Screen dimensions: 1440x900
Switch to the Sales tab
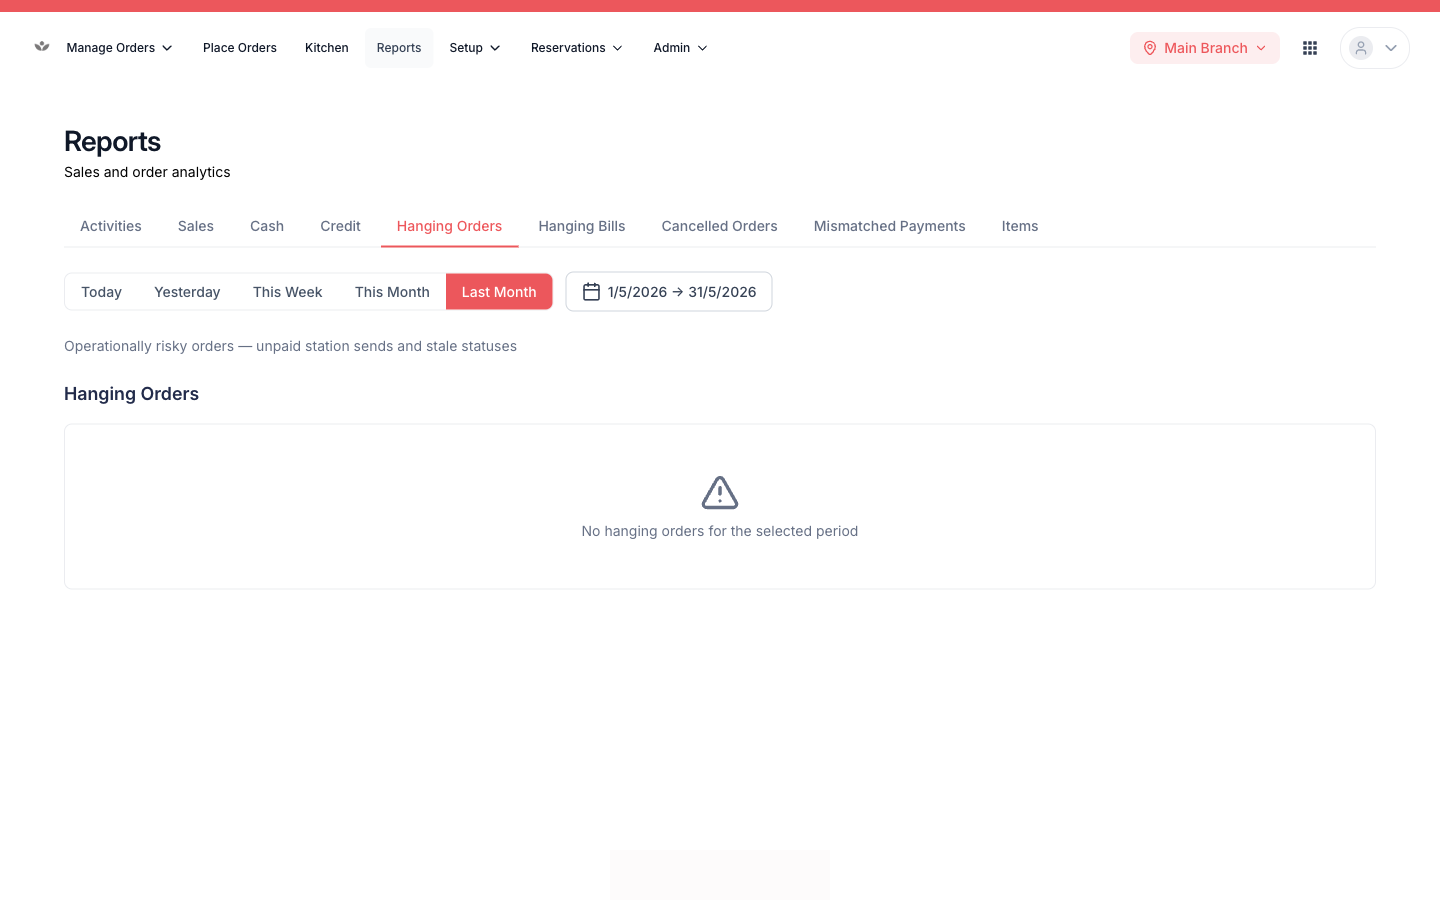pos(196,226)
